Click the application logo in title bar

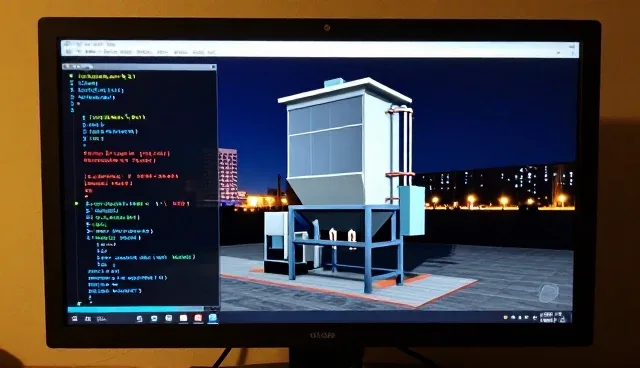pyautogui.click(x=67, y=44)
